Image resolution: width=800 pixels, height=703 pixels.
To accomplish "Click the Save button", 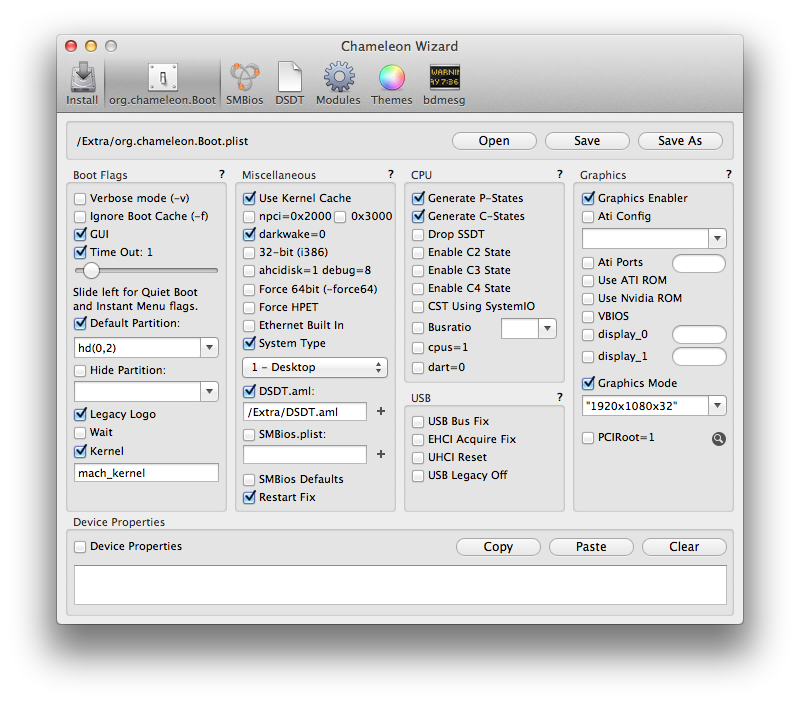I will point(587,141).
